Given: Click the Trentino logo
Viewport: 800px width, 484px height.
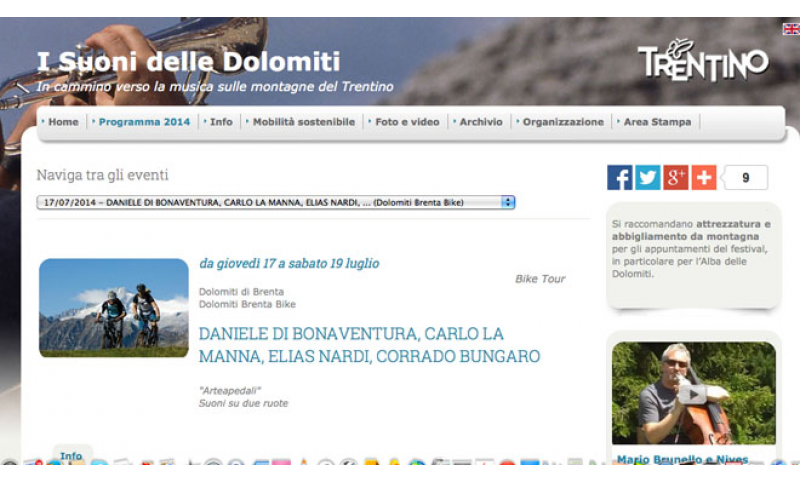Looking at the screenshot, I should pyautogui.click(x=703, y=60).
